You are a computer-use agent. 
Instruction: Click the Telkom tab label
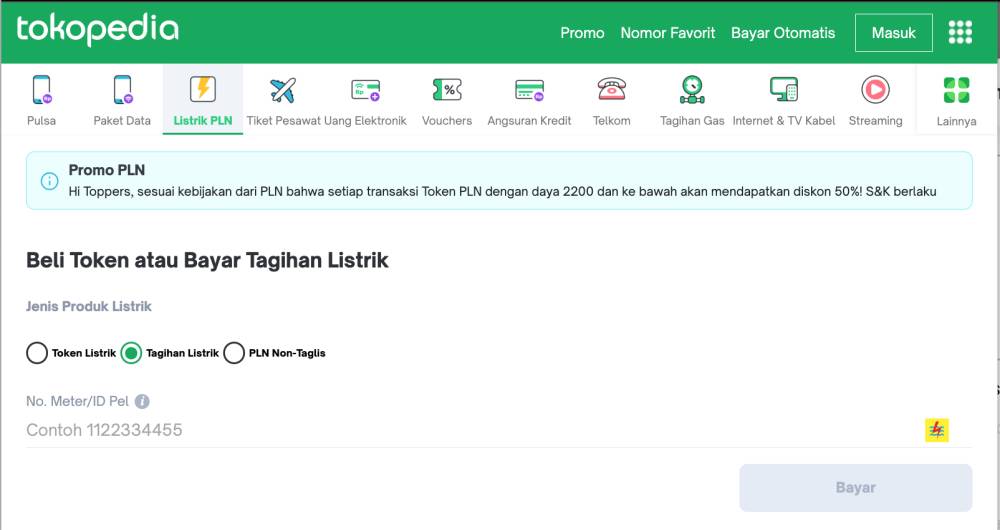coord(612,121)
